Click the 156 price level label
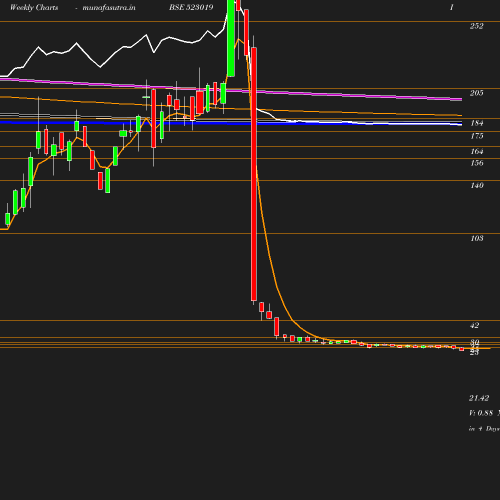500x500 pixels. coord(477,163)
